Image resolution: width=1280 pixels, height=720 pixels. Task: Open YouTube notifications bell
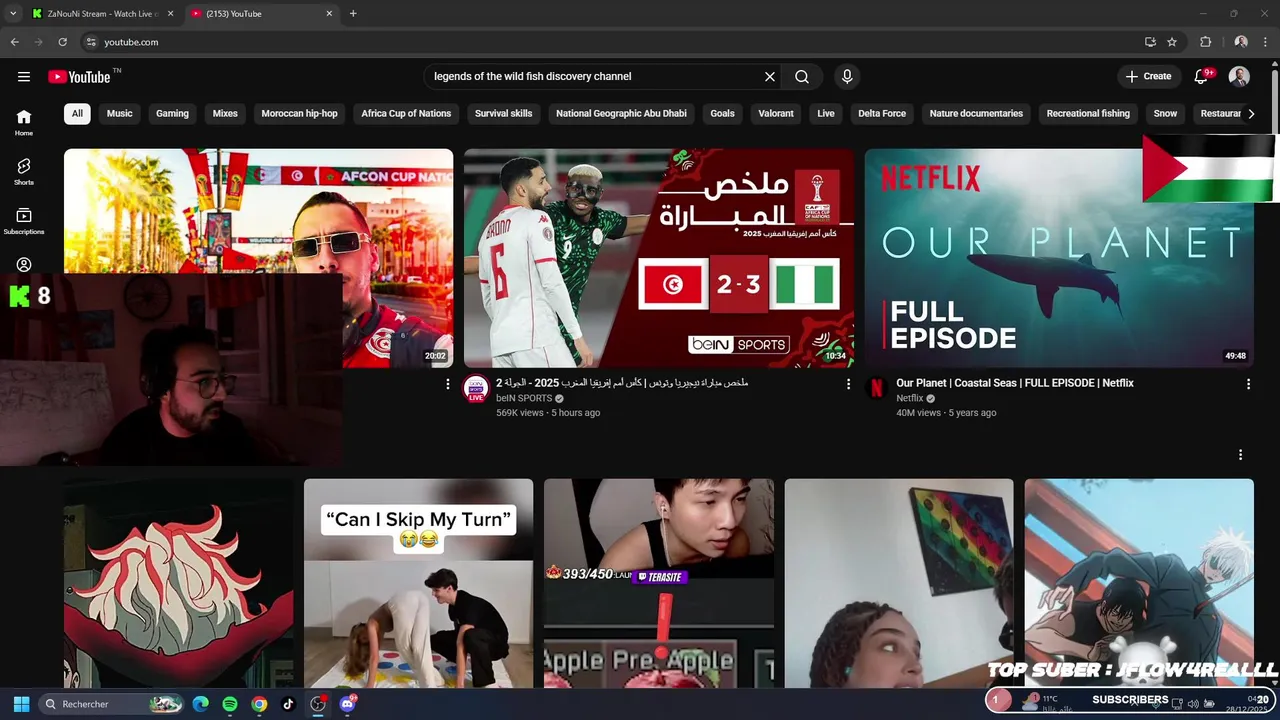click(1202, 76)
